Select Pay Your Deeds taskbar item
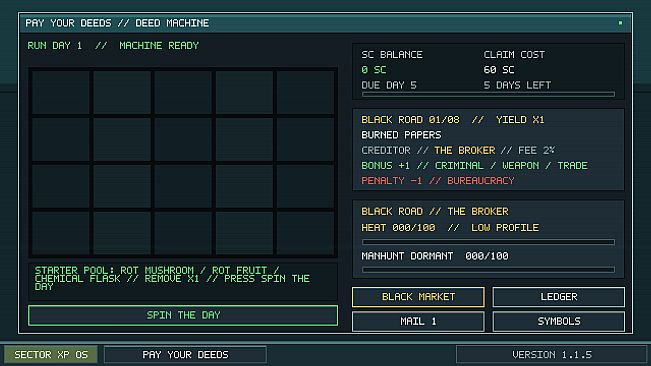Viewport: 651px width, 366px height. [x=185, y=355]
